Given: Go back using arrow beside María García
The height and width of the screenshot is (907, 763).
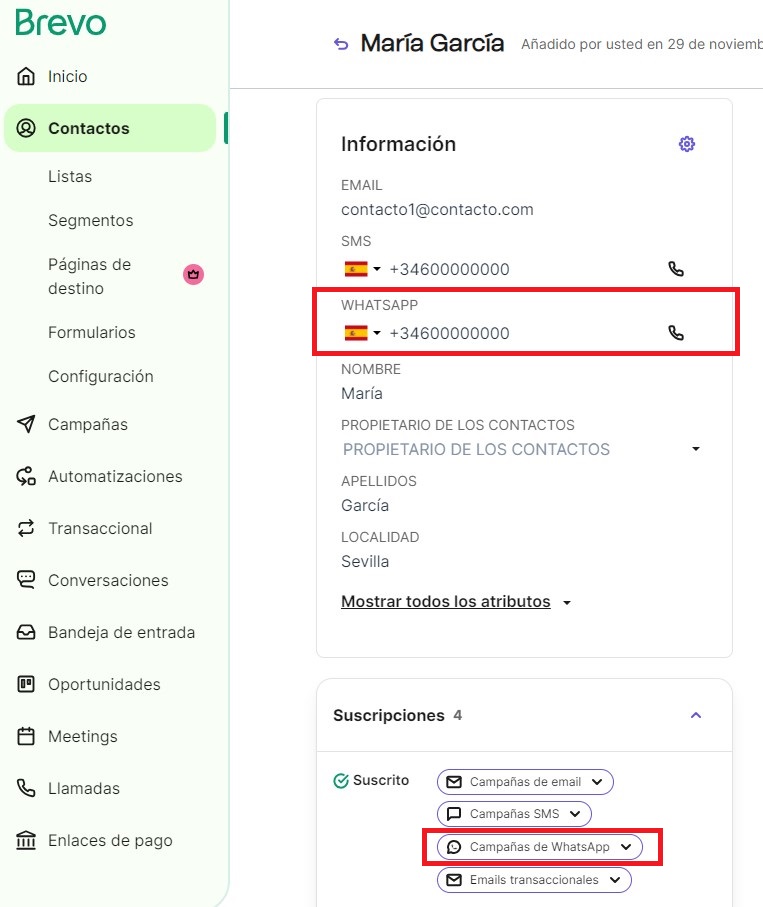Looking at the screenshot, I should [341, 44].
